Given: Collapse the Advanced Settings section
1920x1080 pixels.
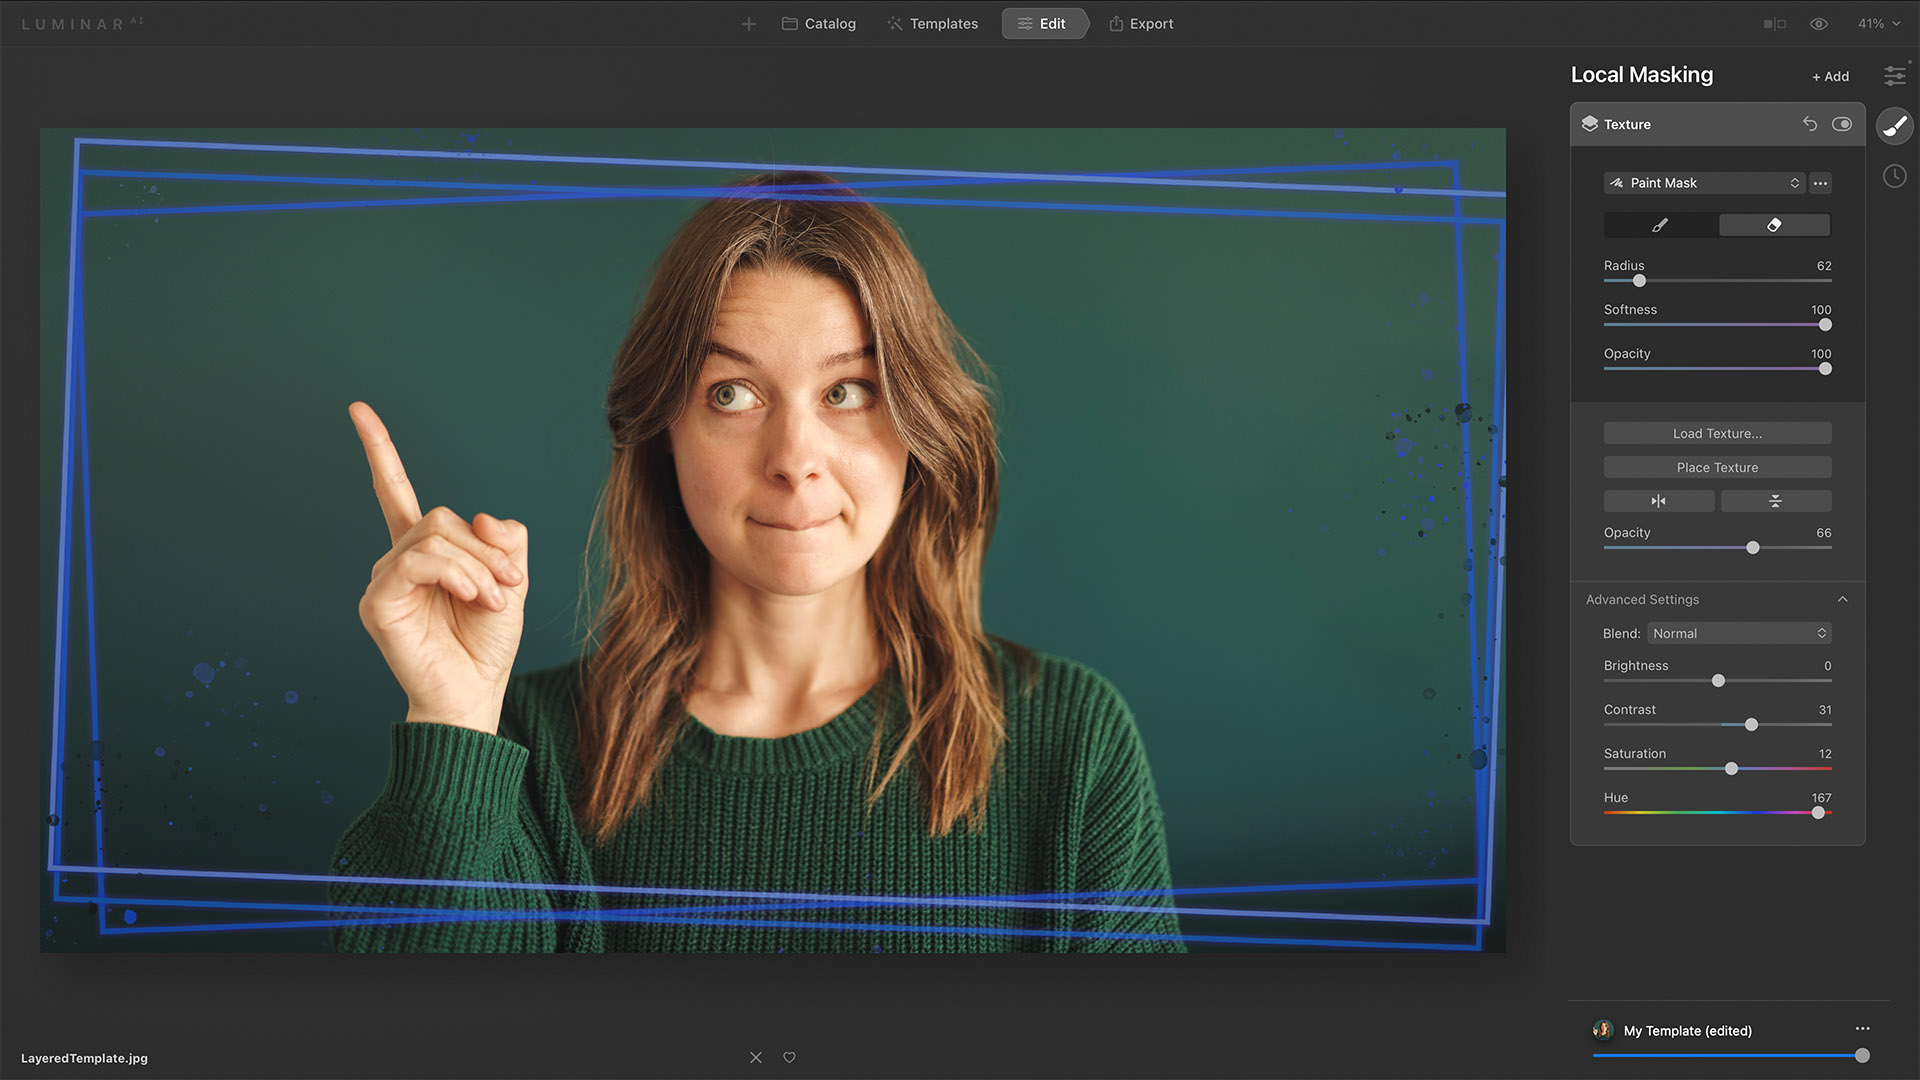Looking at the screenshot, I should [1842, 600].
